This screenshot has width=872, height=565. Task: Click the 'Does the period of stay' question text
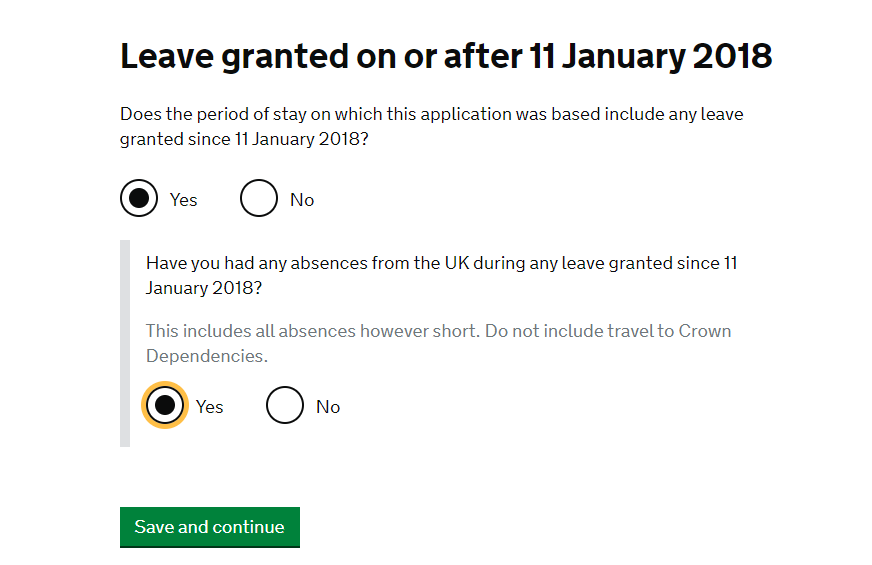coord(431,114)
